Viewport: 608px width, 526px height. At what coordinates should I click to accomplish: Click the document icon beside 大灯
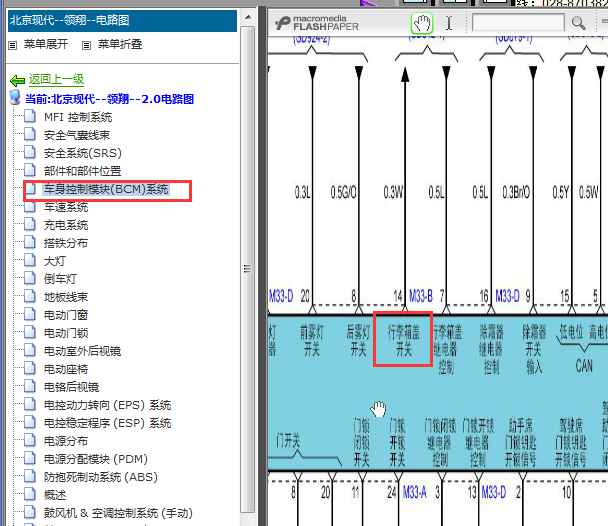(30, 260)
